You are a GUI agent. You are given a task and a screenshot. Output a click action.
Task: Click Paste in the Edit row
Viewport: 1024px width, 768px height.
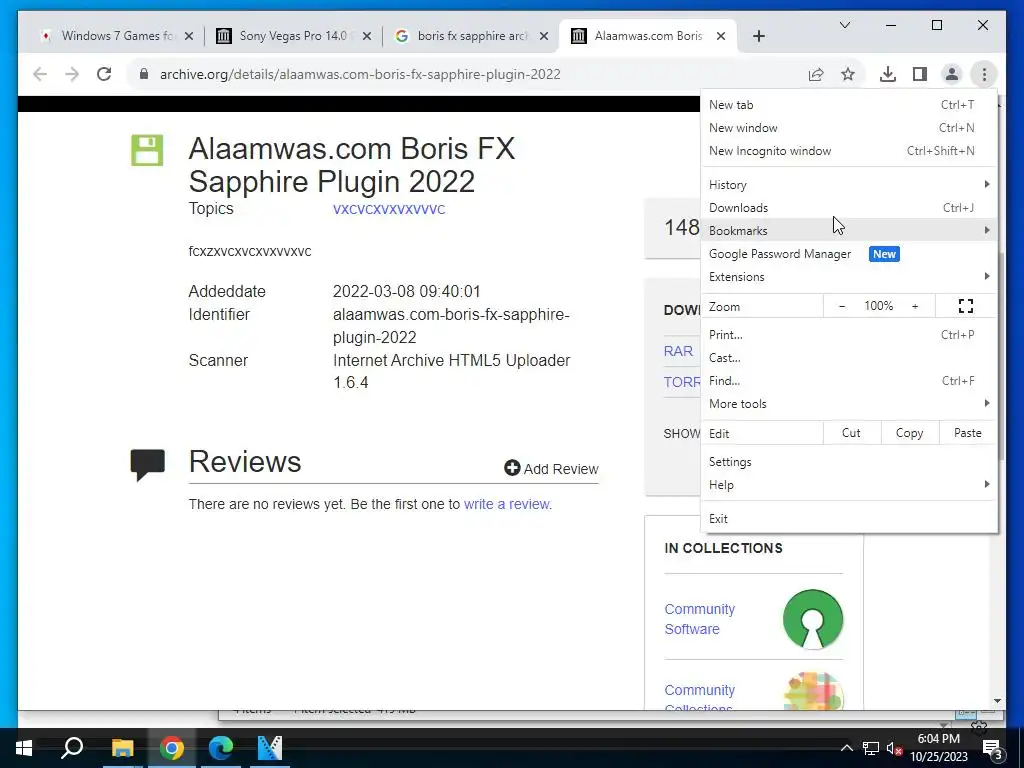point(967,433)
